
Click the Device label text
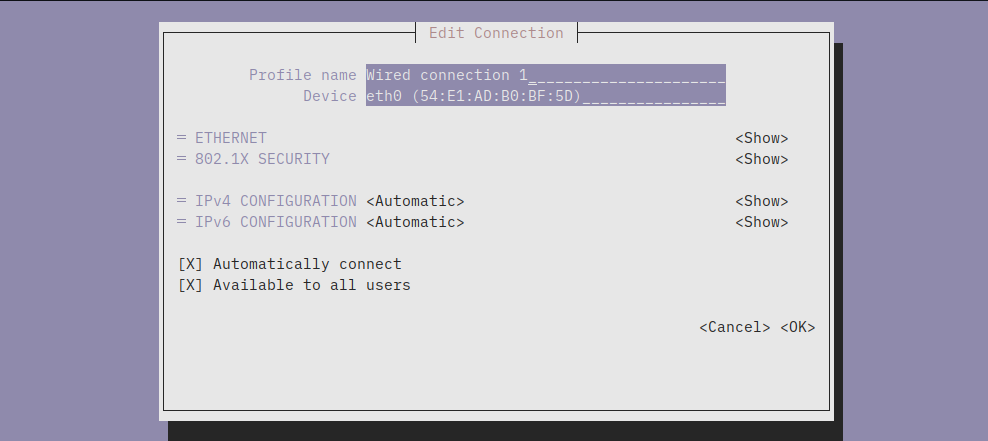[x=329, y=96]
